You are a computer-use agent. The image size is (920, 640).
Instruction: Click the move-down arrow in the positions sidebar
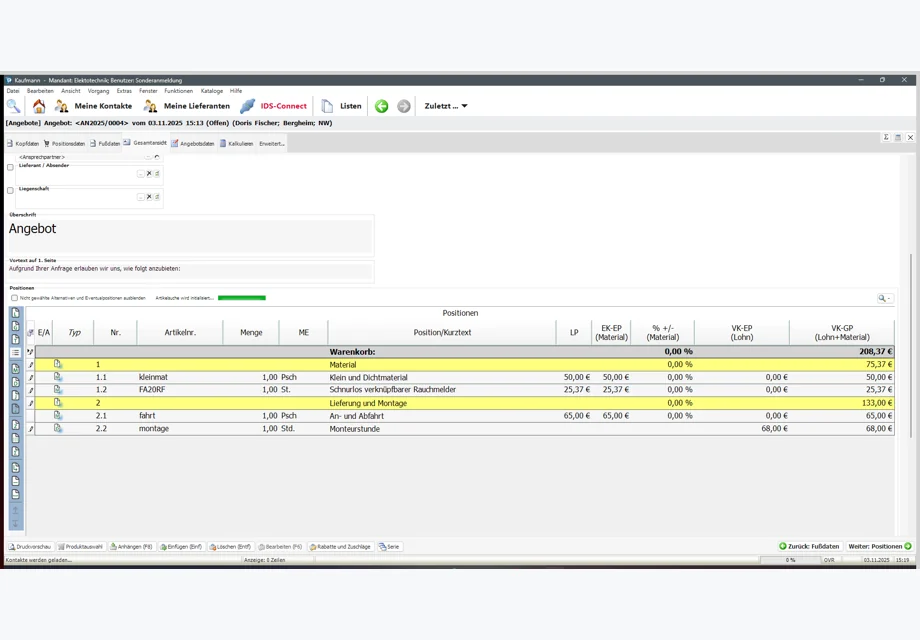point(16,523)
